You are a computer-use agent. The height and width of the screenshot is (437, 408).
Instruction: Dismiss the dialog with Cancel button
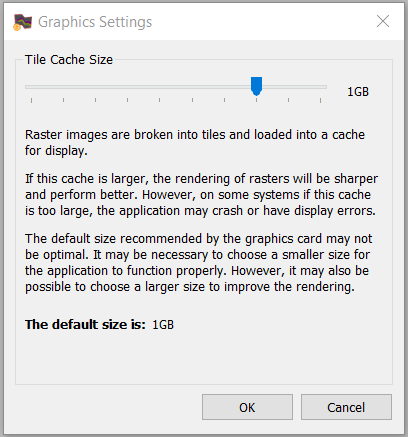pos(346,407)
